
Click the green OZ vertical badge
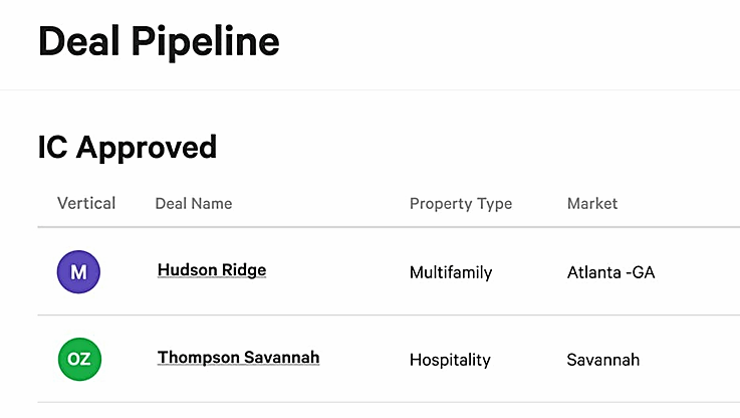[x=79, y=359]
